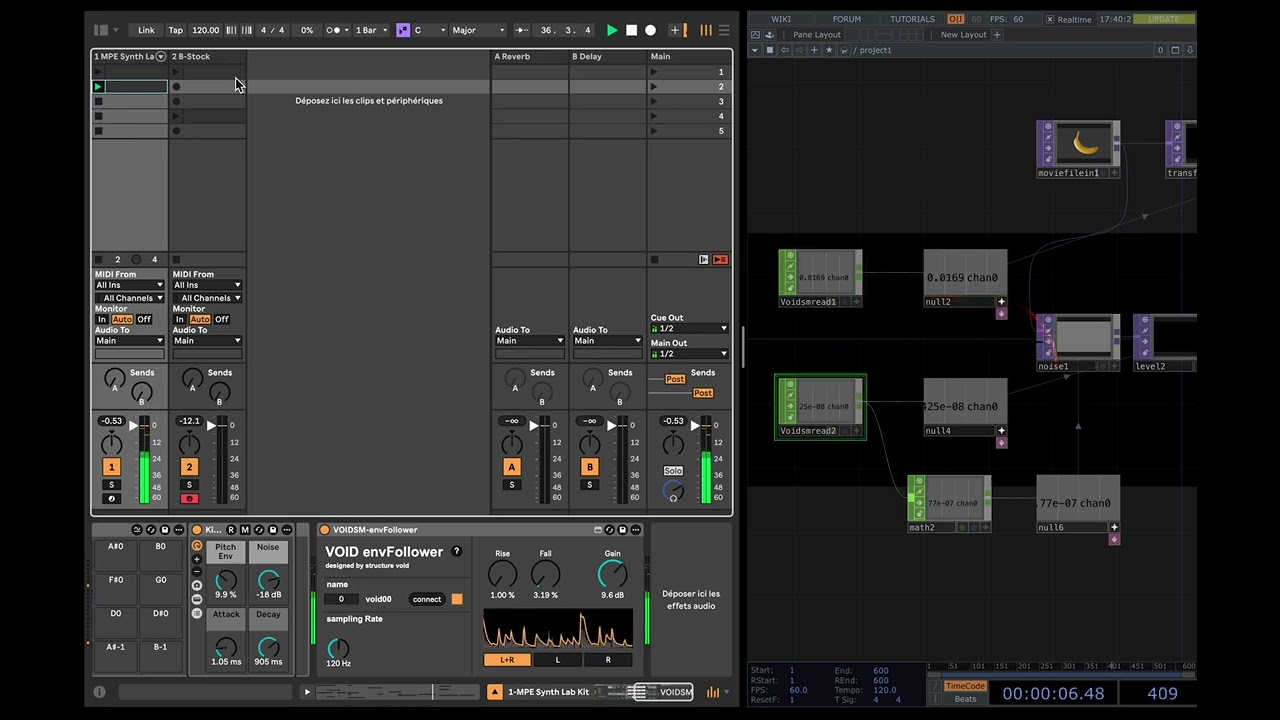Click the Solo cue button on Main track
Image resolution: width=1280 pixels, height=720 pixels.
point(673,471)
